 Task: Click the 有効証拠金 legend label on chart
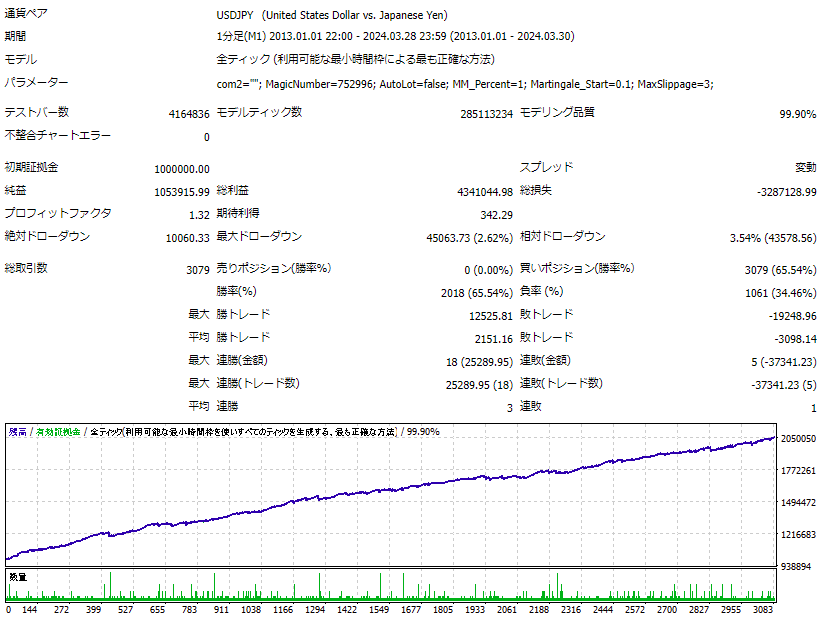(58, 432)
